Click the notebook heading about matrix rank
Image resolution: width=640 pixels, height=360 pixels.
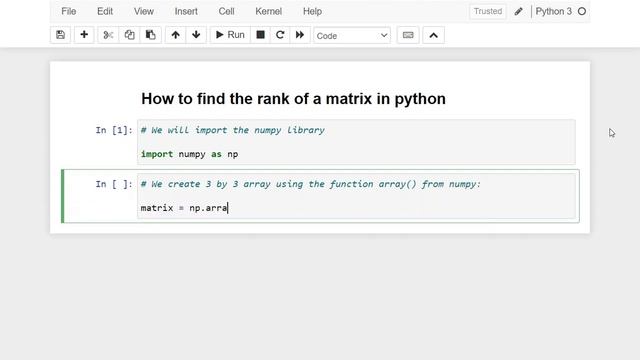point(293,99)
